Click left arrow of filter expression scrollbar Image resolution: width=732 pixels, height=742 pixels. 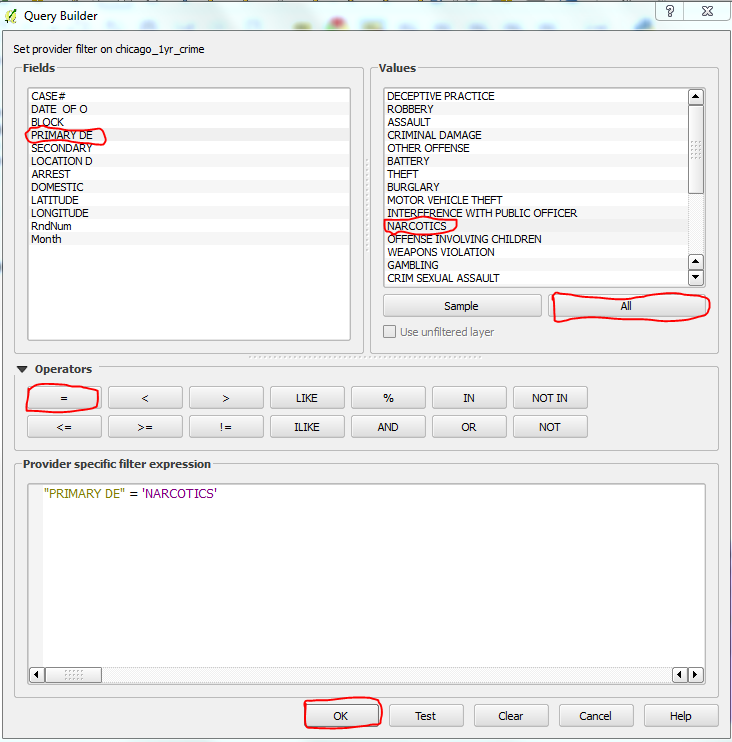(37, 675)
